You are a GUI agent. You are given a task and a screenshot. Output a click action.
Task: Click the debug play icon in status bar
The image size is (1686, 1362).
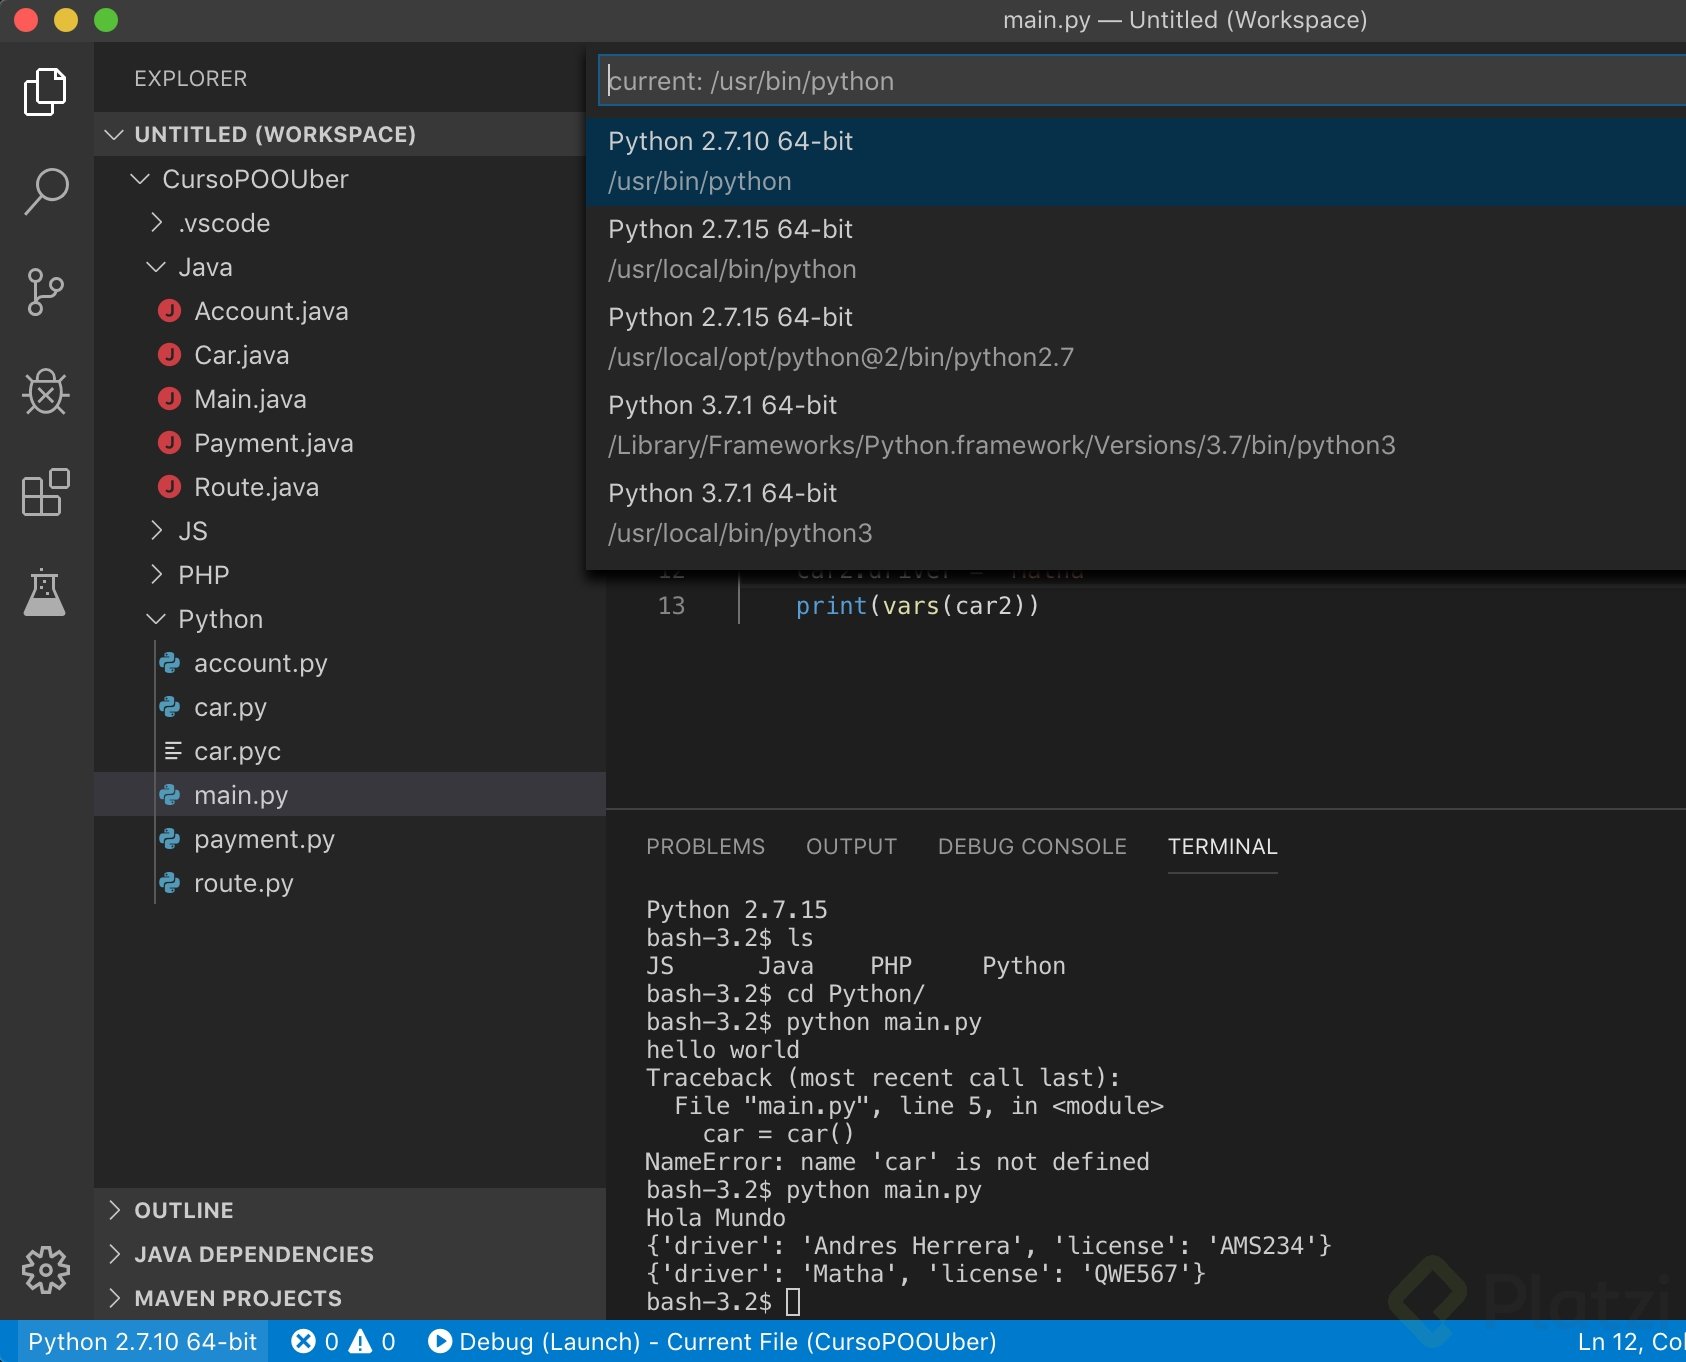(439, 1341)
